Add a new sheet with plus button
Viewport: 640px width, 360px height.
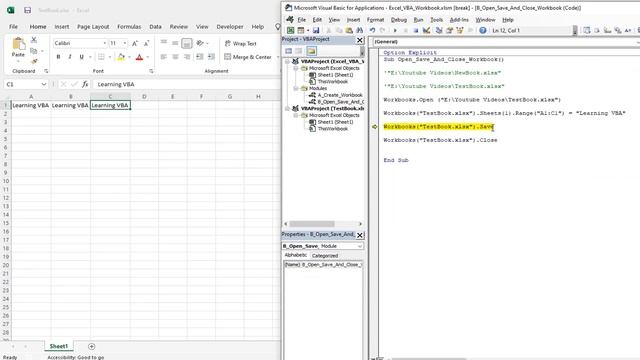pos(91,347)
